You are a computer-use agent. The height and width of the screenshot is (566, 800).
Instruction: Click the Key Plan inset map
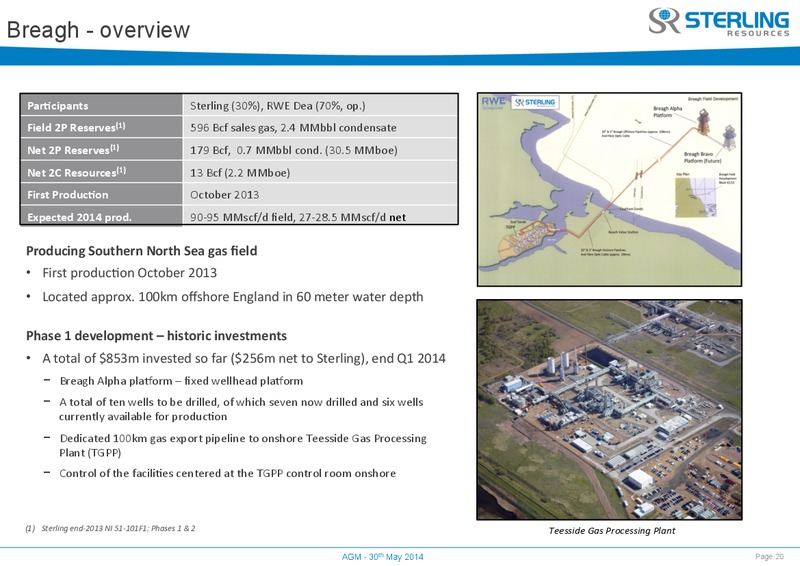(x=696, y=198)
